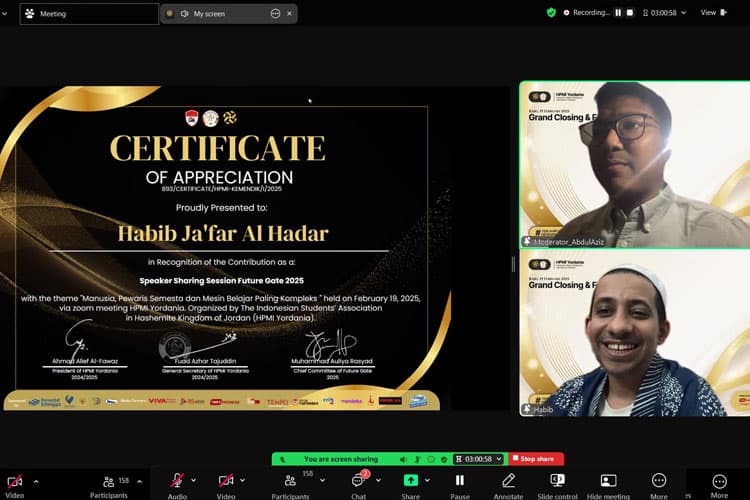
Task: Click the green Share screen icon
Action: coord(410,480)
